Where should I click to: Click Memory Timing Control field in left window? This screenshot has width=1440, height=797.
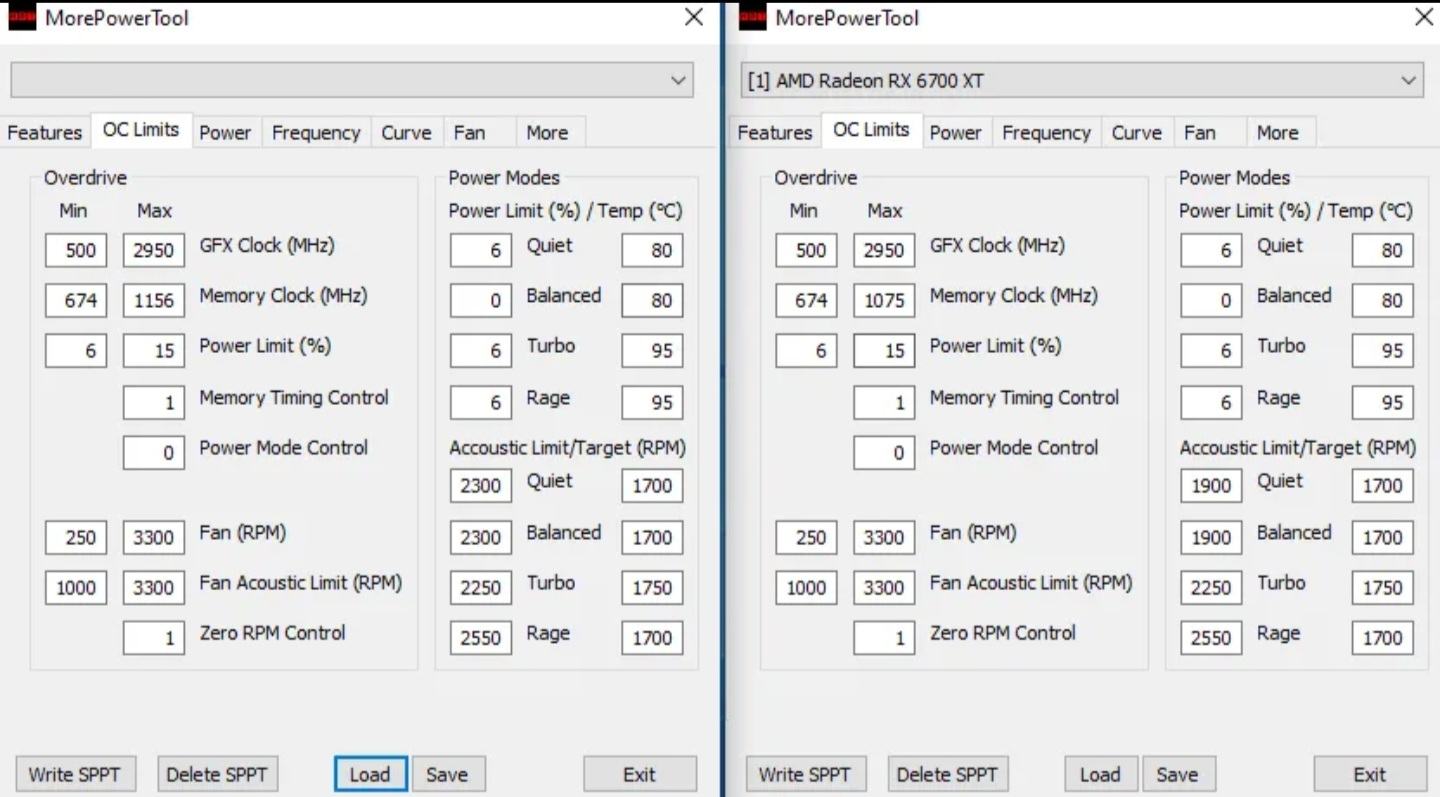[154, 402]
